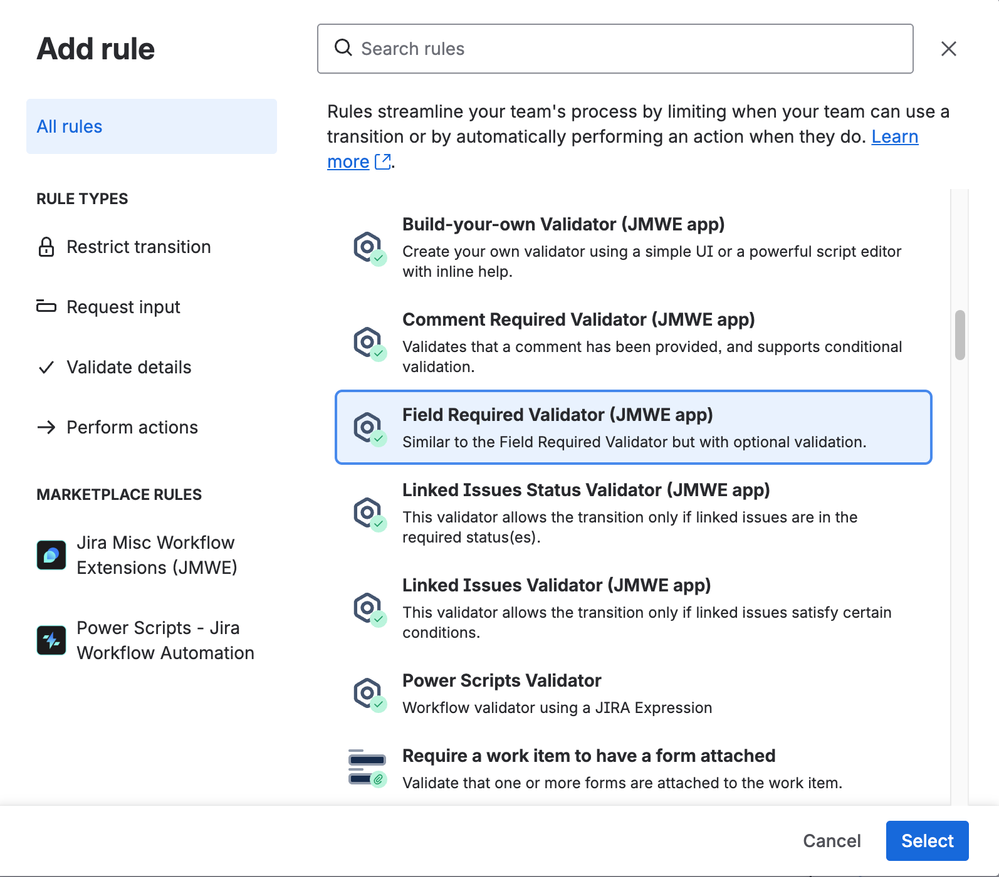
Task: Click 'Create your own validator' description text
Action: pyautogui.click(x=652, y=261)
